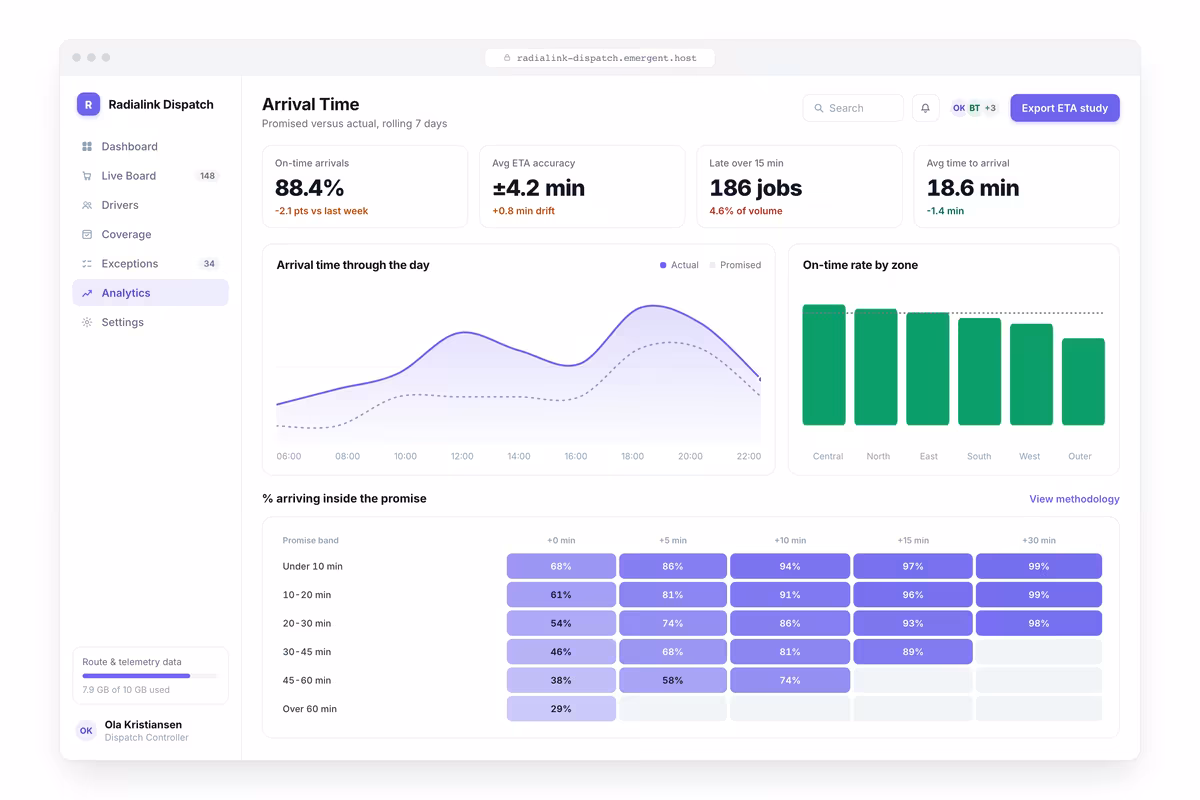1200x800 pixels.
Task: Click Ola Kristiansen's profile avatar
Action: [x=86, y=731]
